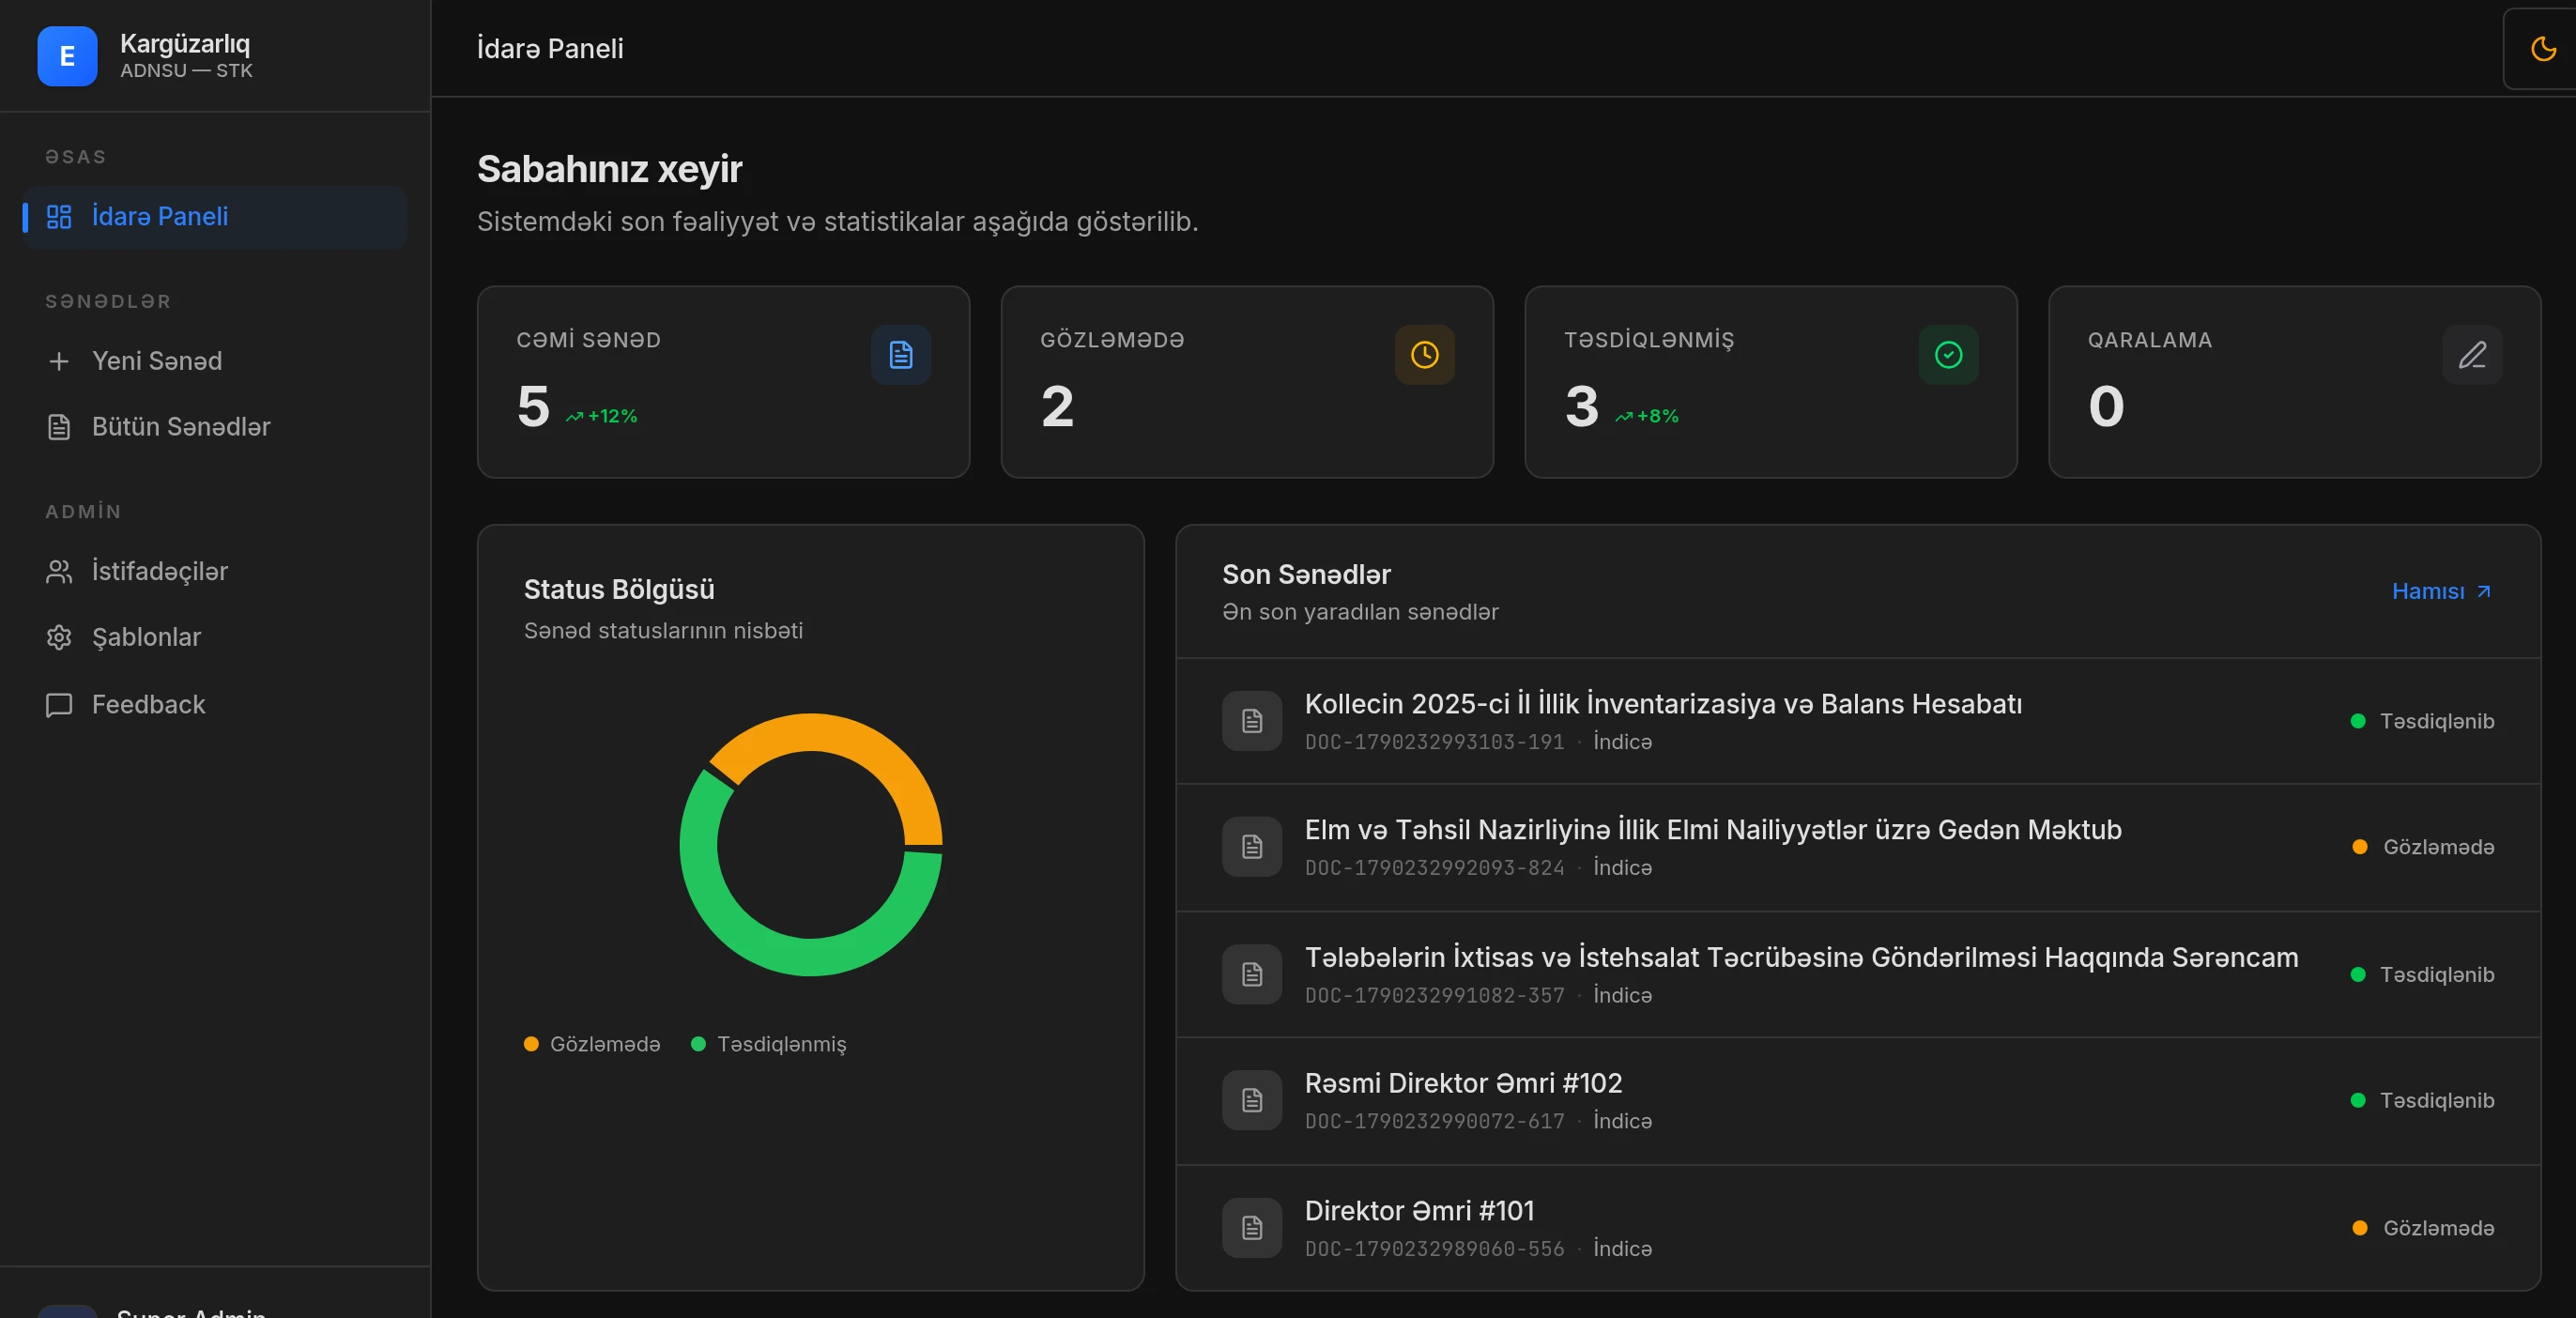Click the green Təsdiqlənmiş legend item in chart
Image resolution: width=2576 pixels, height=1318 pixels.
768,1044
